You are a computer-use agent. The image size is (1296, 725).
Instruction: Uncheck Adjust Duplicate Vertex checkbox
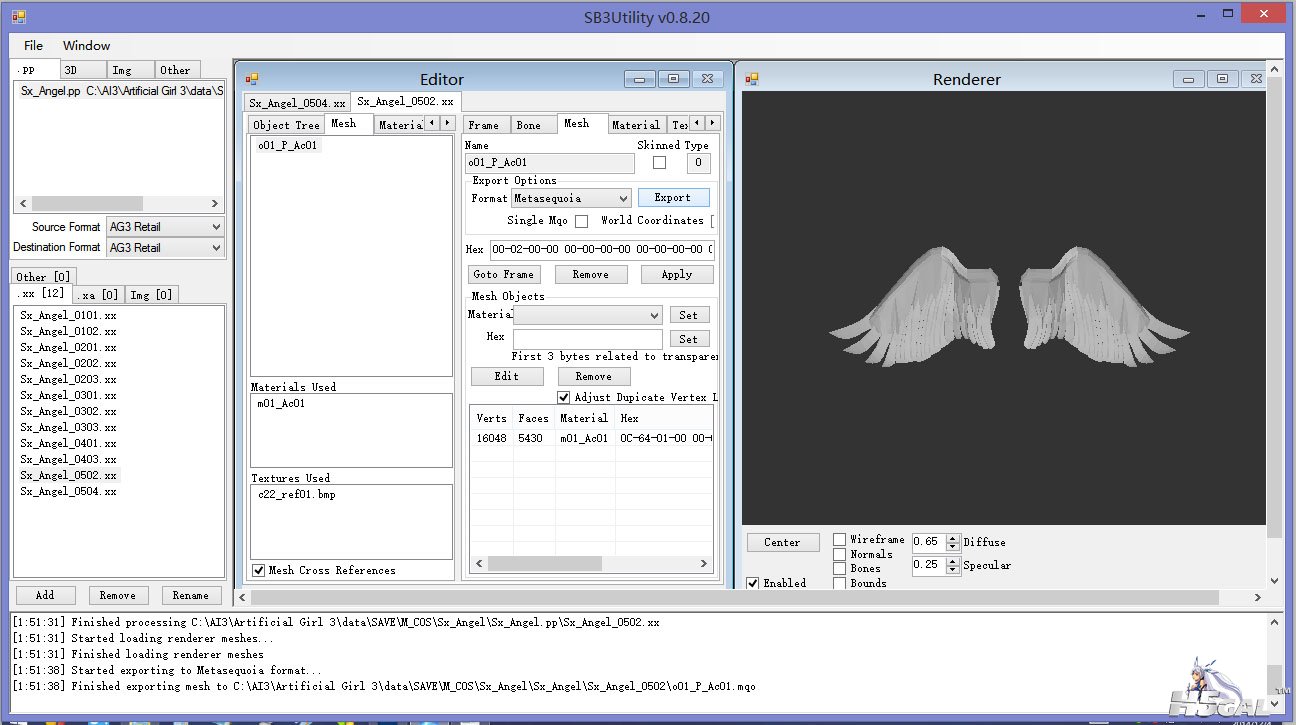pyautogui.click(x=564, y=397)
